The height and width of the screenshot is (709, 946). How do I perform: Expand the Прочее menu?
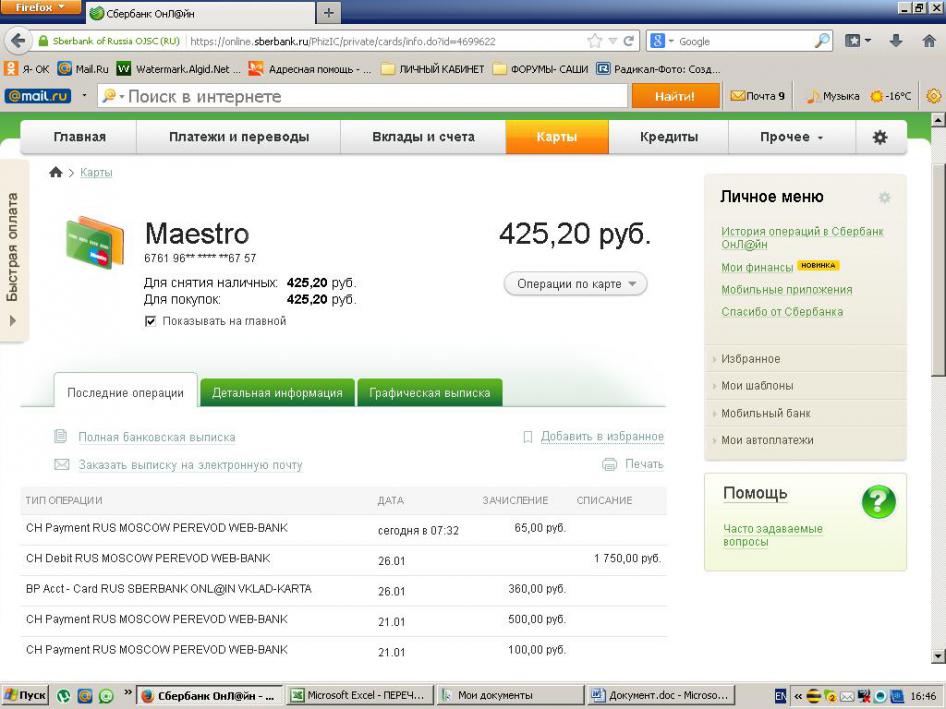click(792, 137)
